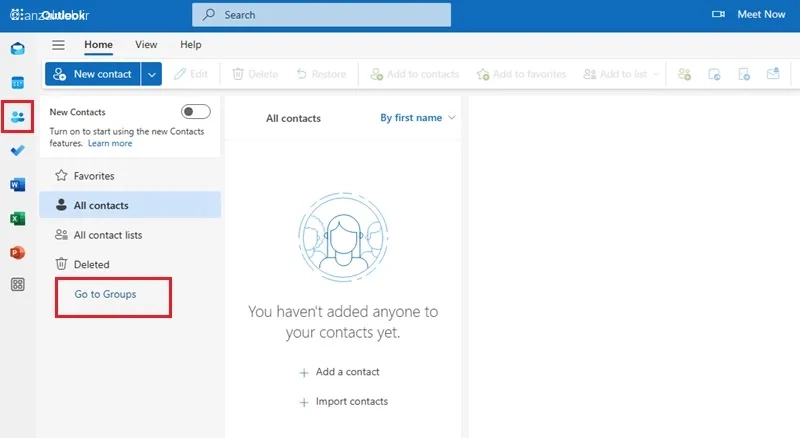
Task: Click the Delete toolbar button
Action: coord(255,75)
